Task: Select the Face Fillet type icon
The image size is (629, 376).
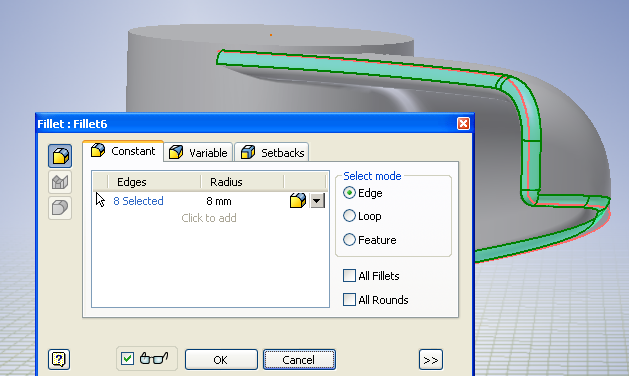Action: click(60, 182)
